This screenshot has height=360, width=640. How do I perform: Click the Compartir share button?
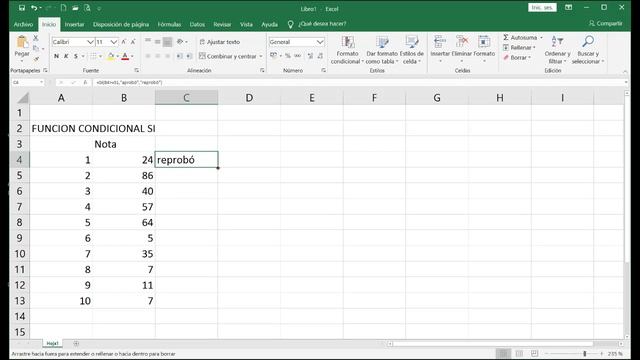[605, 24]
